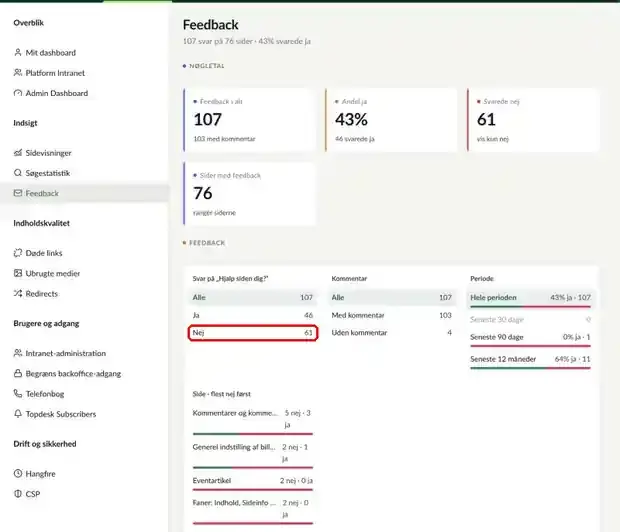The height and width of the screenshot is (532, 620).
Task: Filter answers by Nej
Action: point(253,333)
